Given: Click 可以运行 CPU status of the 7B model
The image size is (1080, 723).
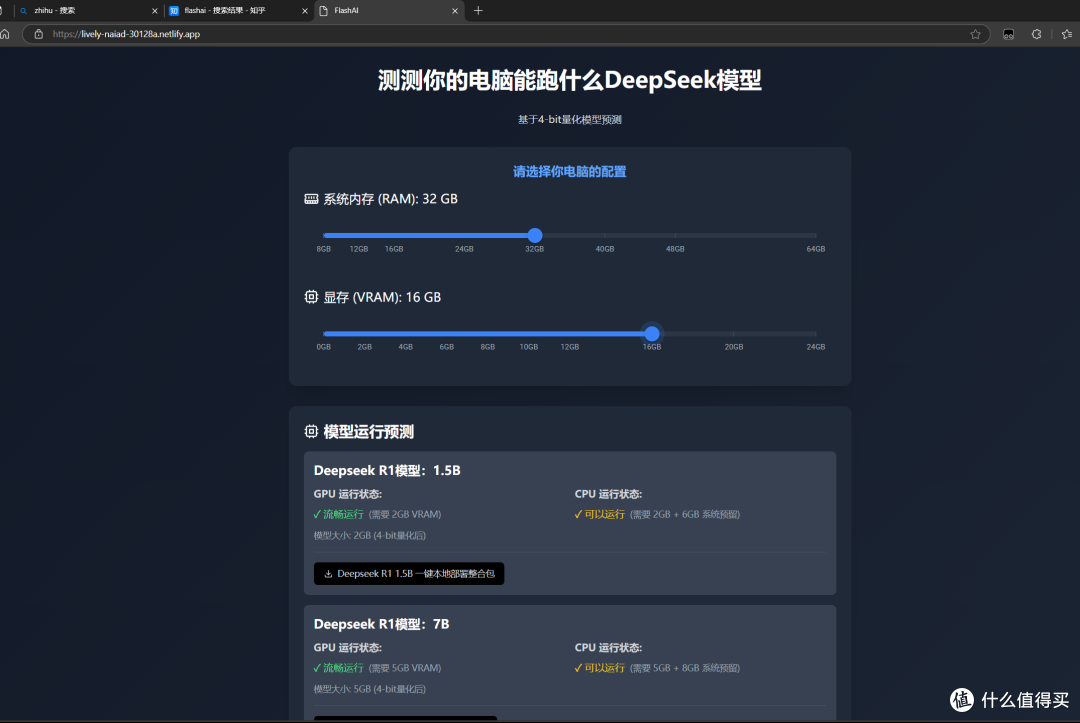Looking at the screenshot, I should click(x=600, y=668).
